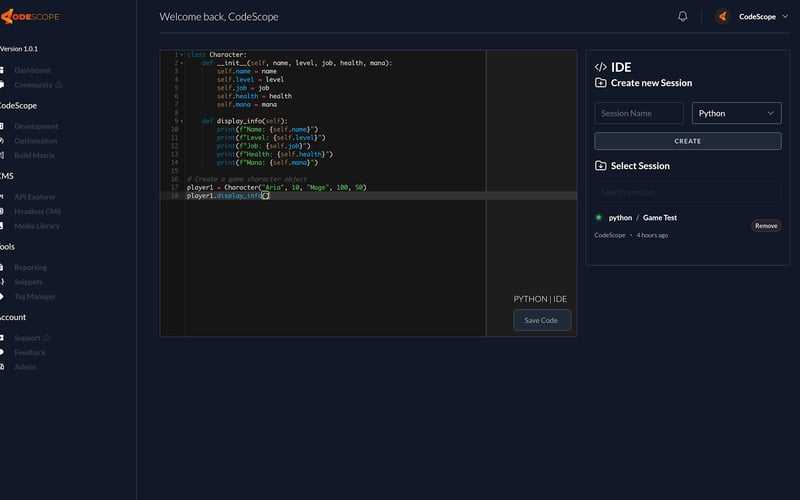This screenshot has width=800, height=500.
Task: Open Feedback page
Action: point(30,353)
